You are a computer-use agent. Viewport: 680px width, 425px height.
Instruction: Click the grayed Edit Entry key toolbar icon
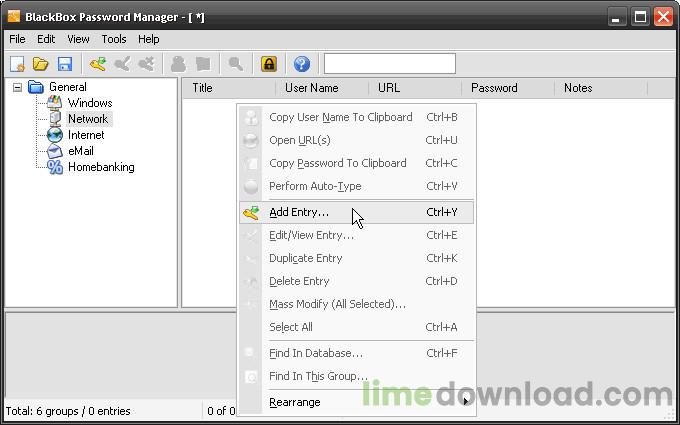pos(122,64)
